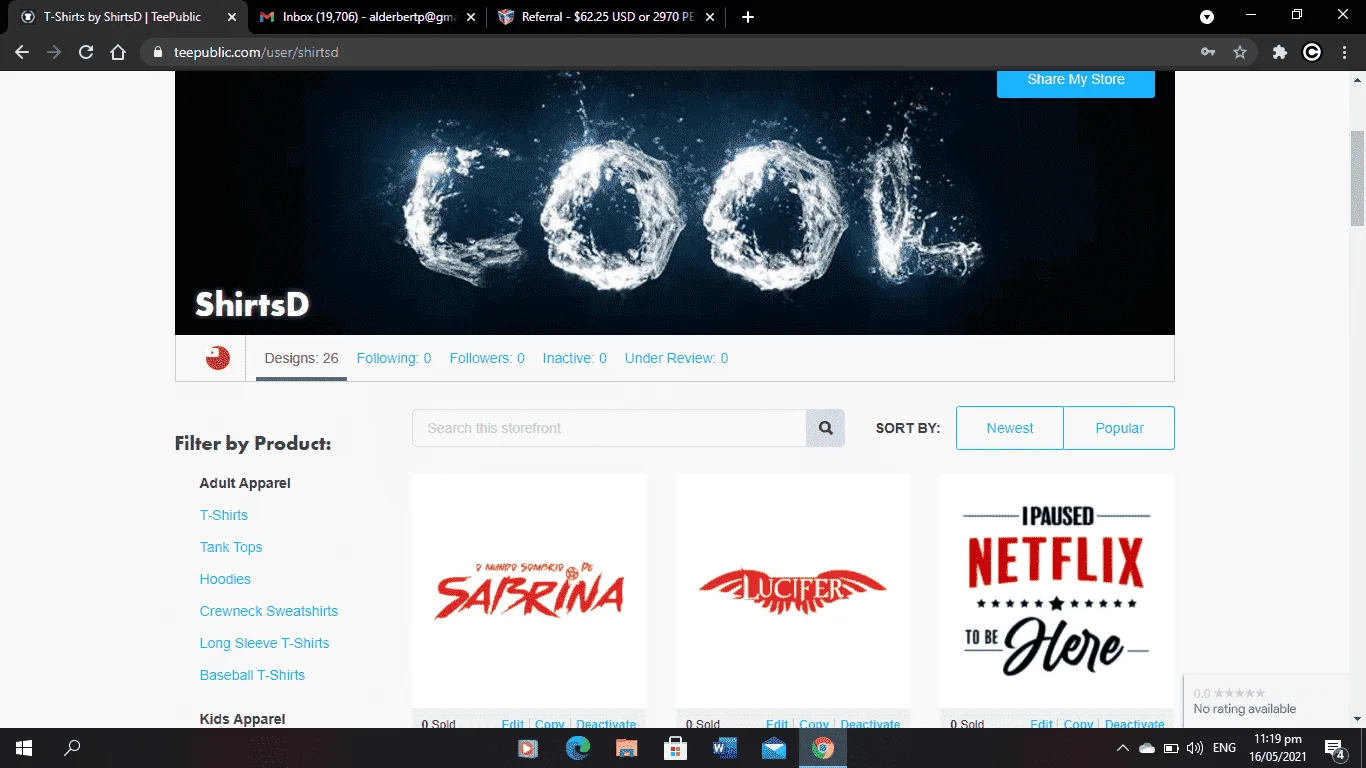Open the Followers: 0 tab
Viewport: 1366px width, 768px height.
coord(487,358)
